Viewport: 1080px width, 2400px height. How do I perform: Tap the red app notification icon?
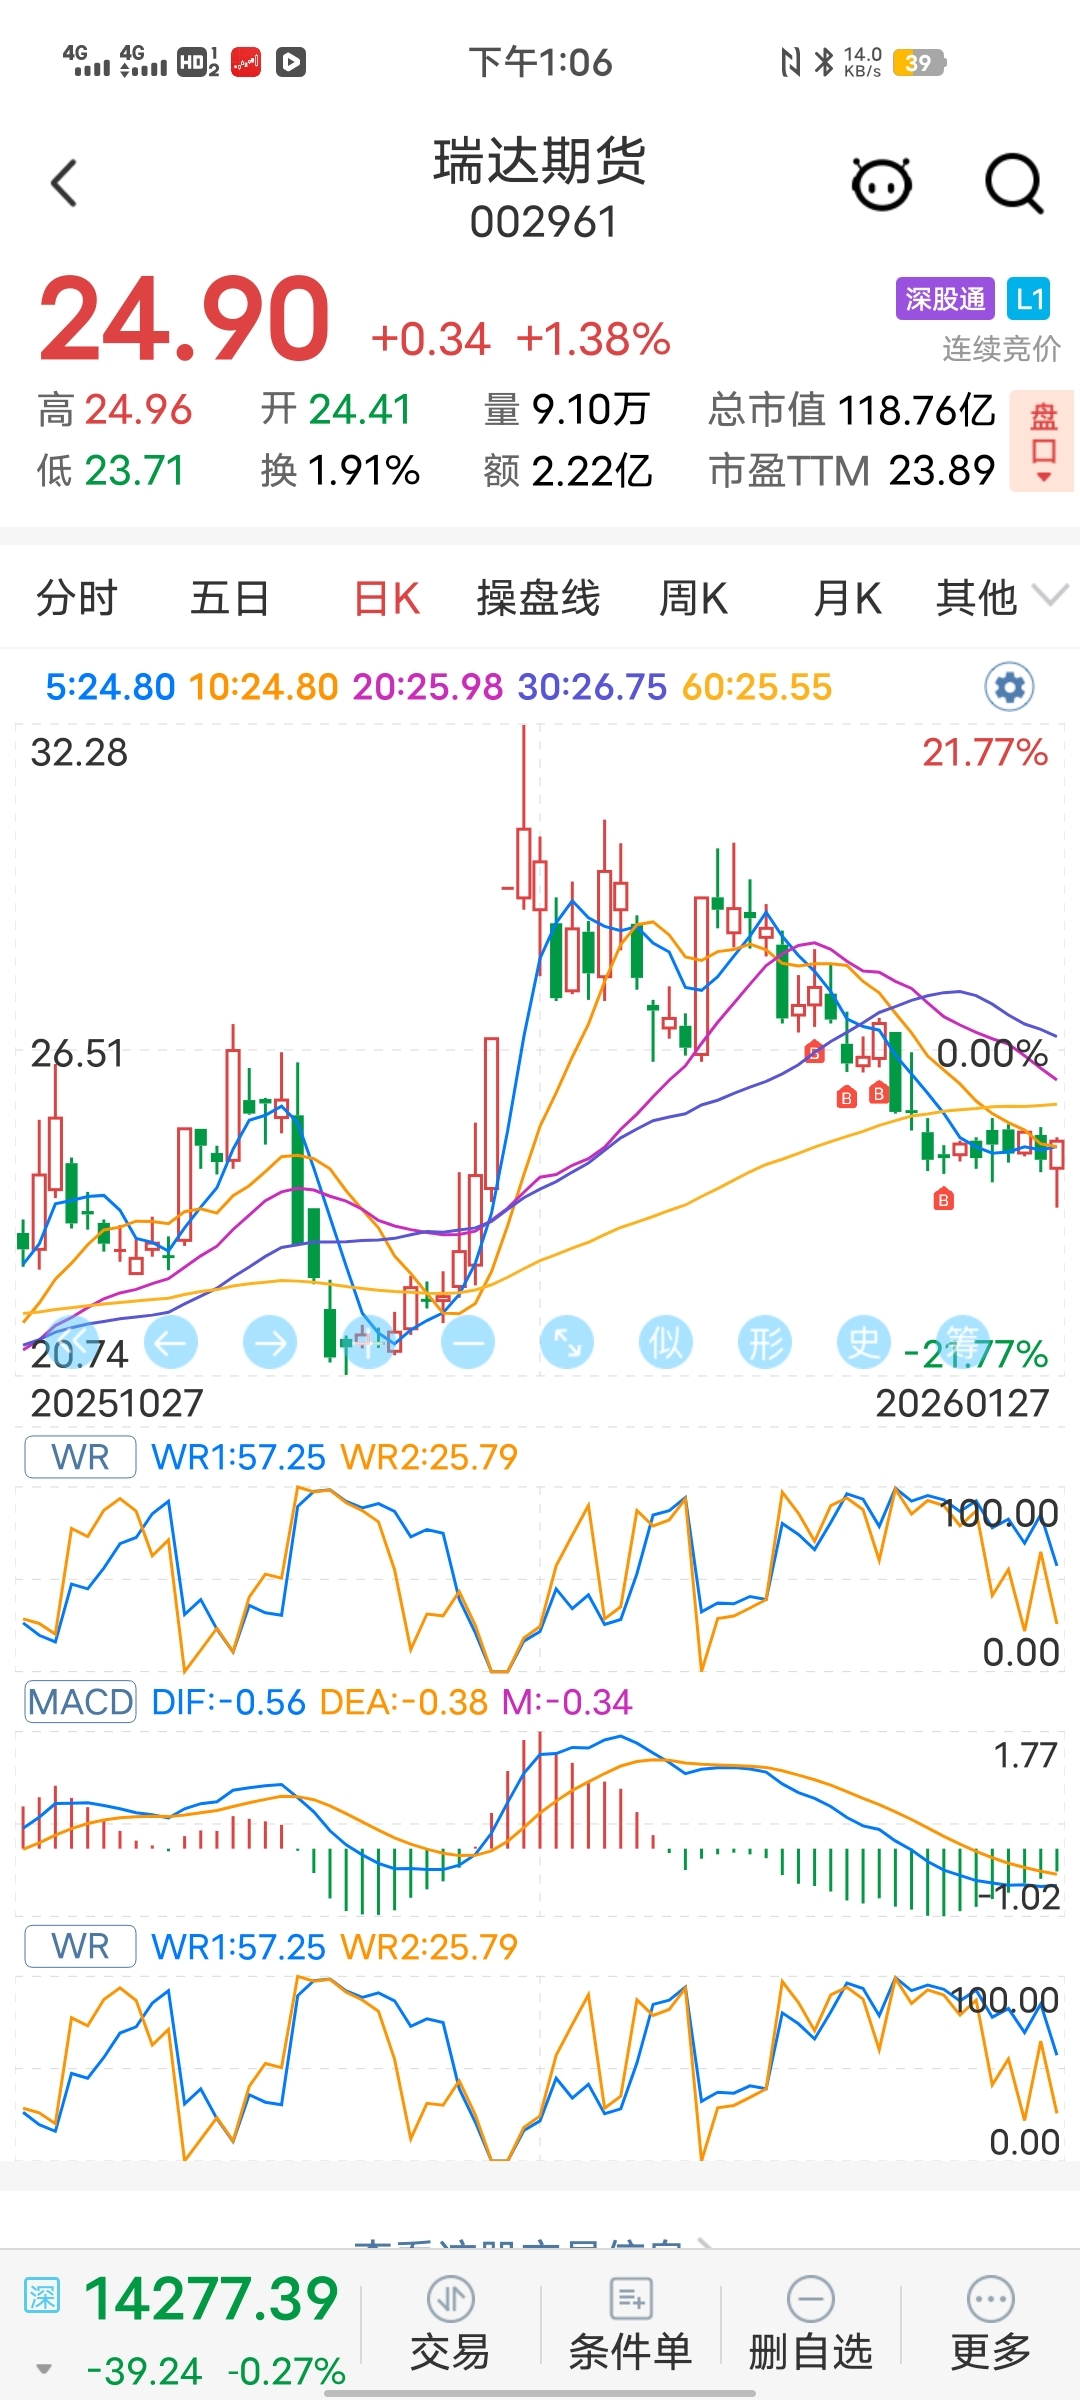pyautogui.click(x=246, y=62)
